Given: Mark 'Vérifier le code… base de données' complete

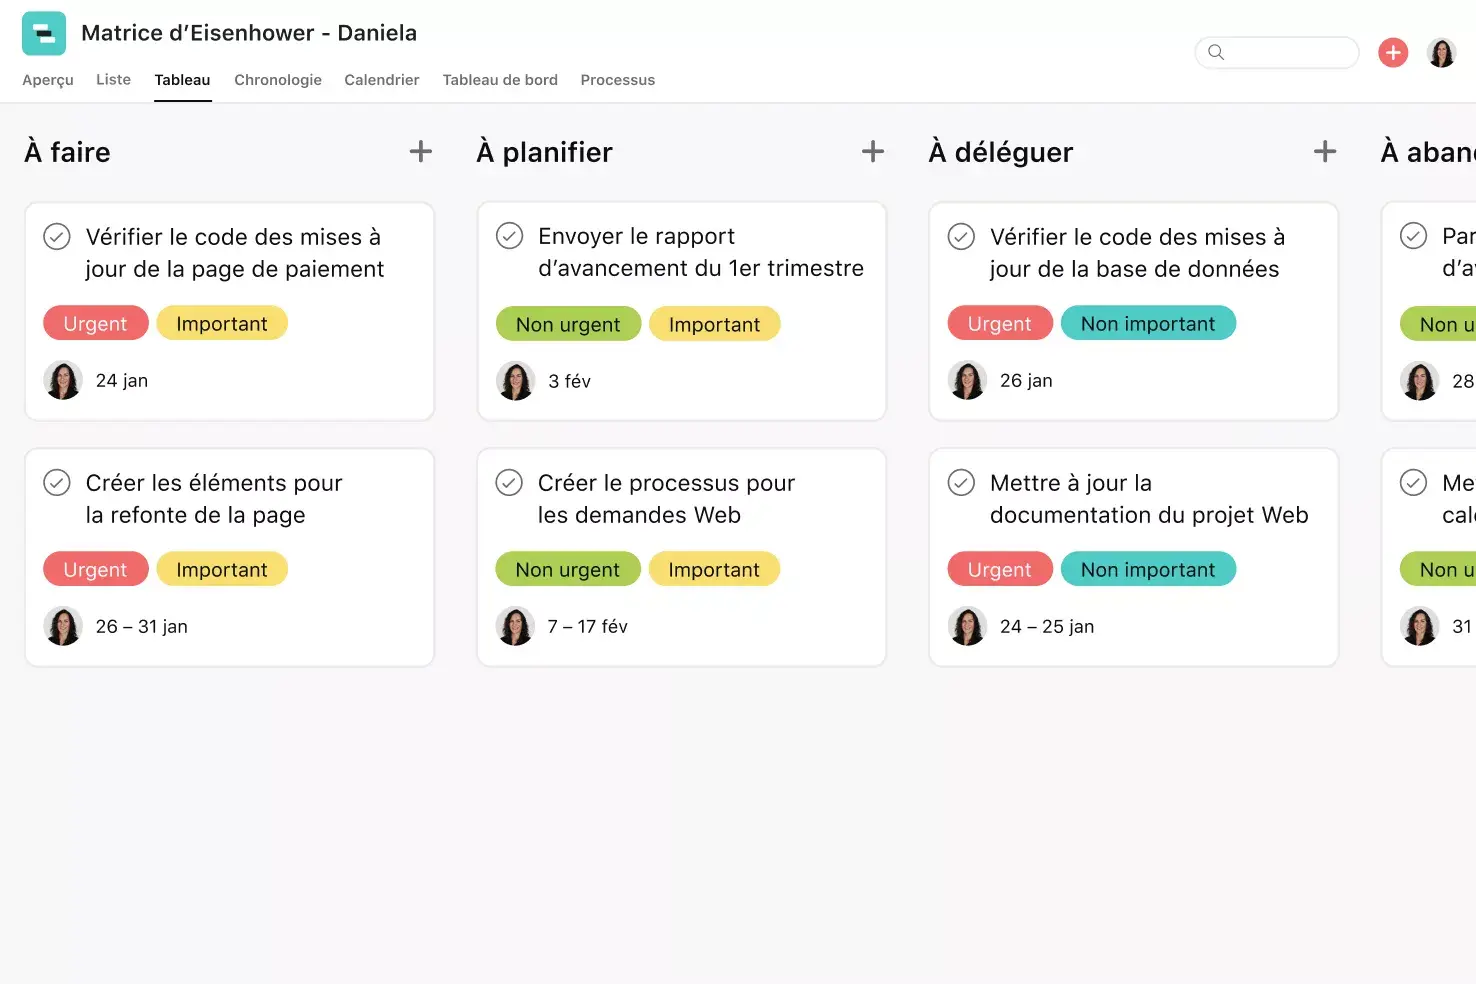Looking at the screenshot, I should (x=961, y=237).
